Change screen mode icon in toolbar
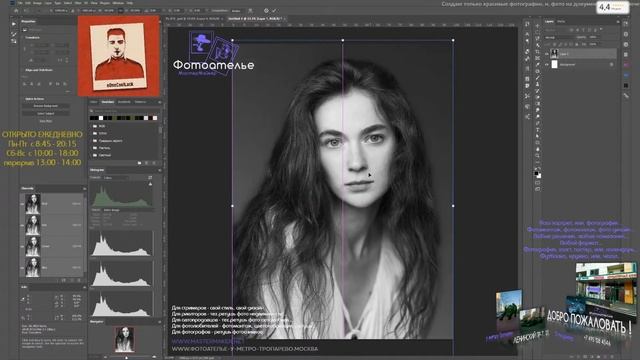Viewport: 640px width, 360px height. [x=538, y=189]
